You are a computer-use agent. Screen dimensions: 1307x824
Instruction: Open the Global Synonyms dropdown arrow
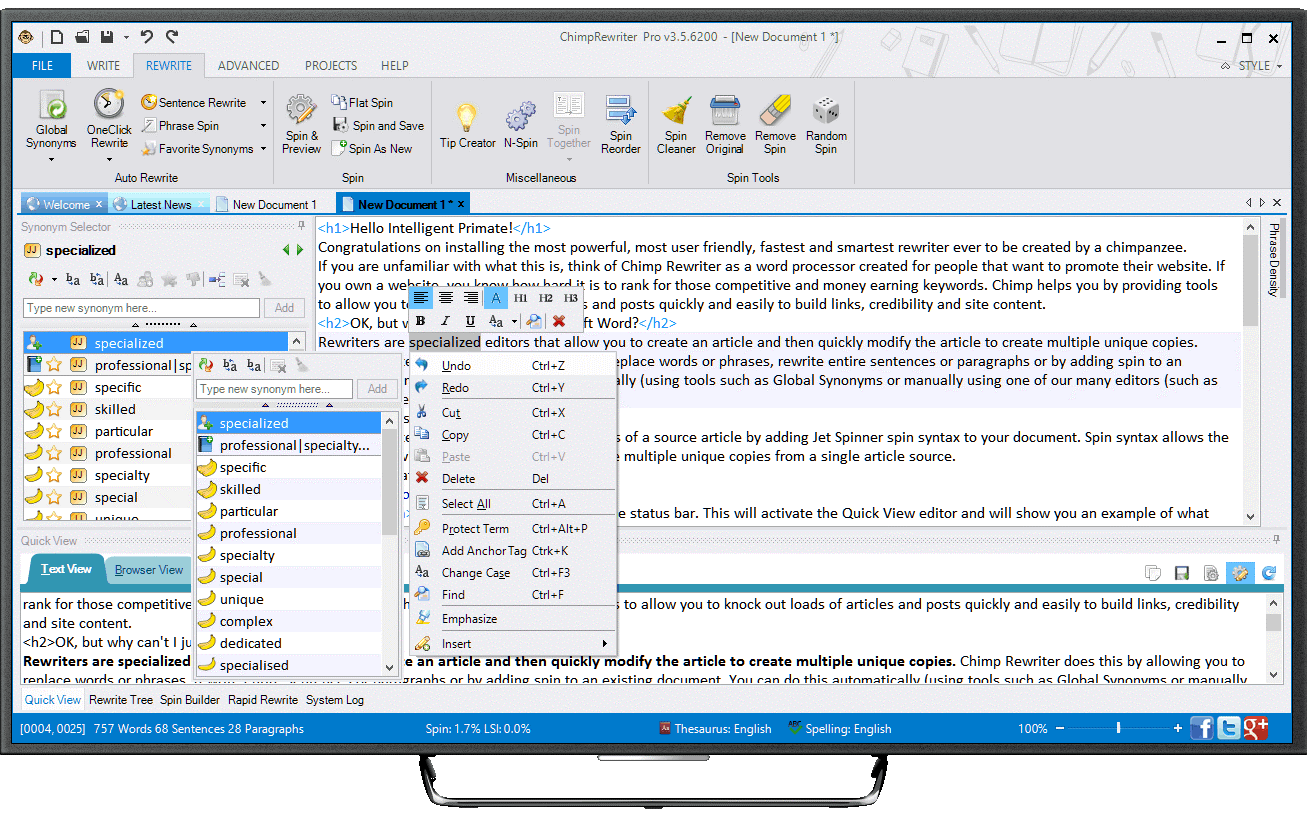point(51,162)
